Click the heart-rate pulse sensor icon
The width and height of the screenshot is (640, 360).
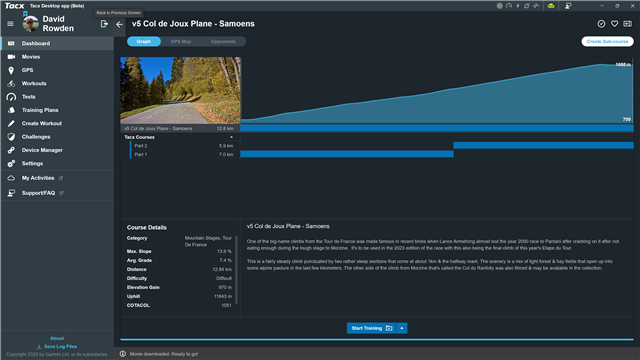(x=536, y=6)
